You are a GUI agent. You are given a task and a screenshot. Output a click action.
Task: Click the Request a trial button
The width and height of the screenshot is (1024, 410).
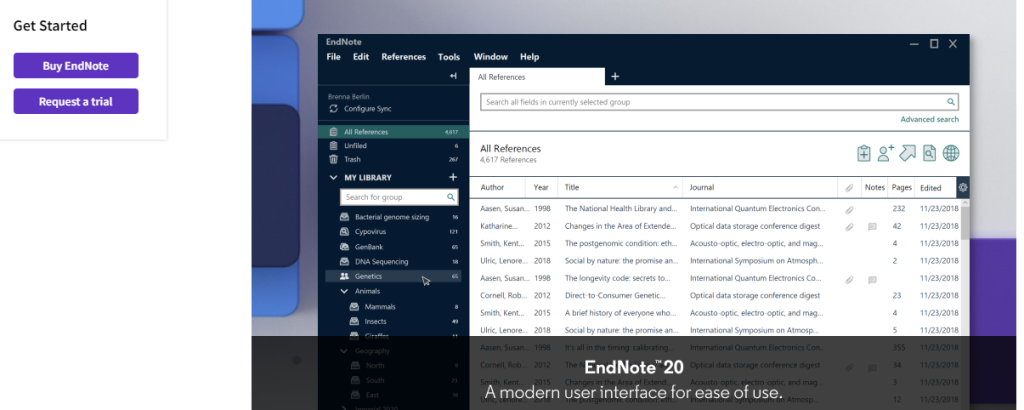click(76, 101)
